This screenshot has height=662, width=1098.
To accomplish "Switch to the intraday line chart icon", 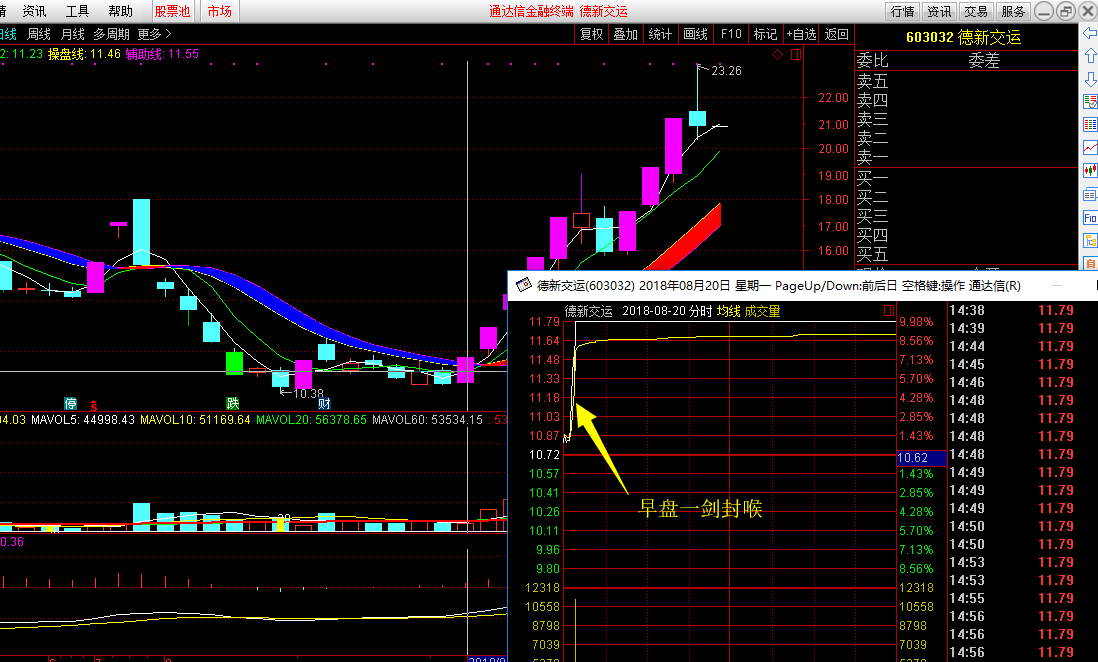I will point(1090,148).
